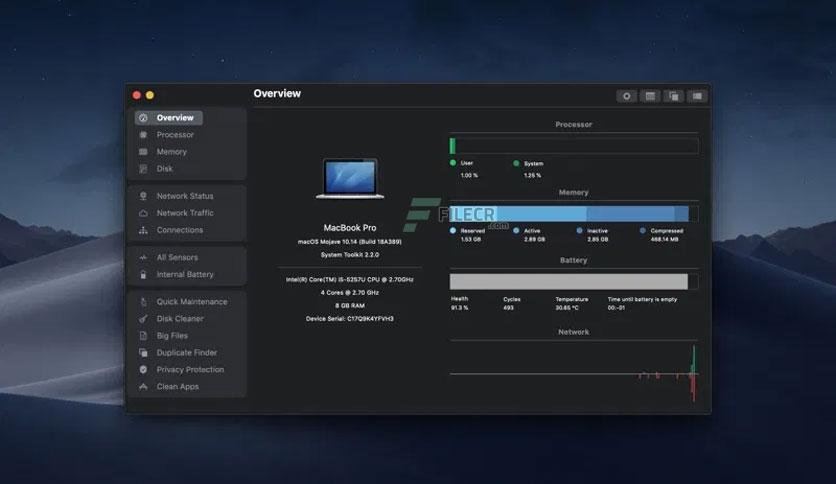Viewport: 836px width, 484px height.
Task: Click the Network section heading
Action: 574,332
